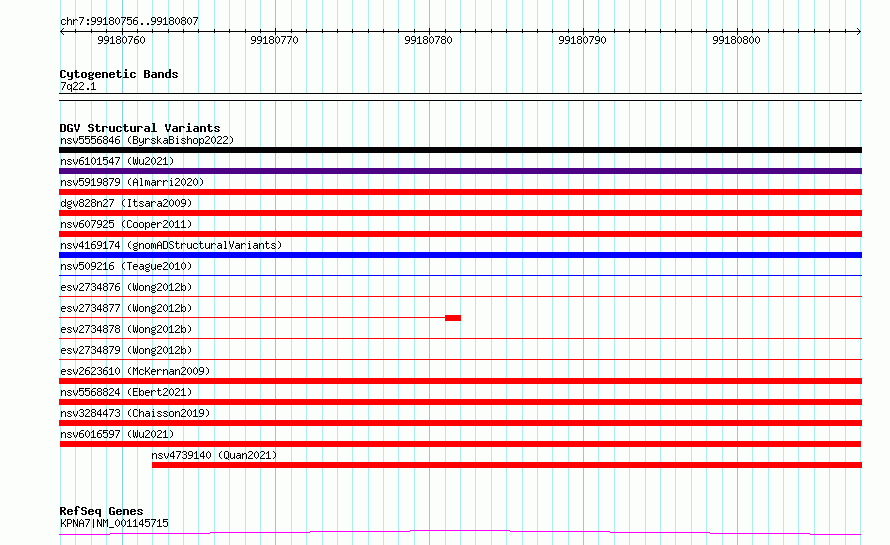The width and height of the screenshot is (890, 545).
Task: Open the nsv6101547 (Wu2021) variant label
Action: (117, 161)
